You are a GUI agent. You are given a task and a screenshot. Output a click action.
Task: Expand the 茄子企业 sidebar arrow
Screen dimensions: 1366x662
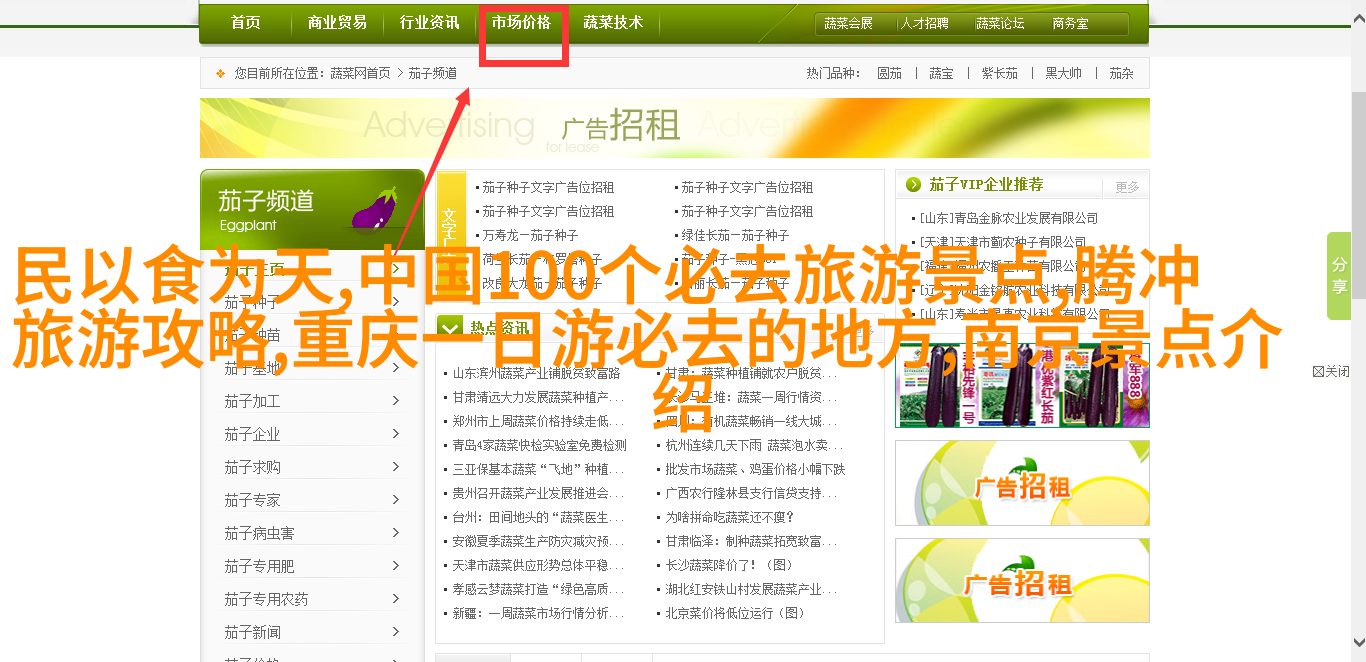pos(395,434)
